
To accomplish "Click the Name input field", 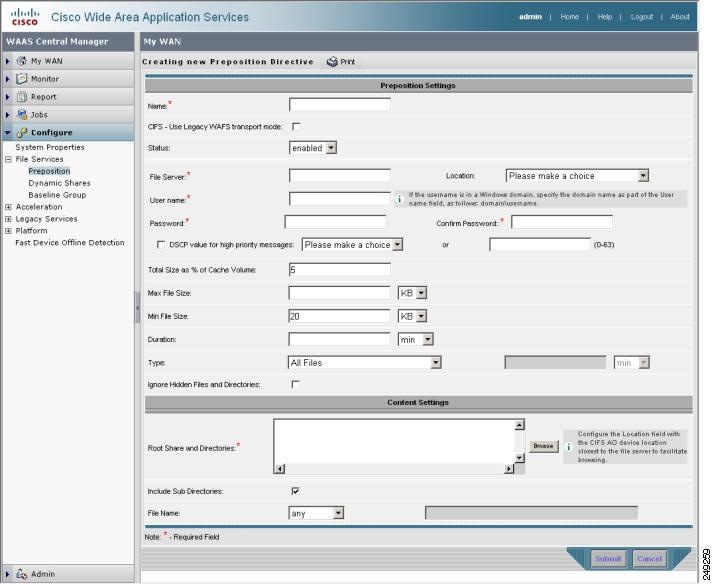I will [339, 104].
